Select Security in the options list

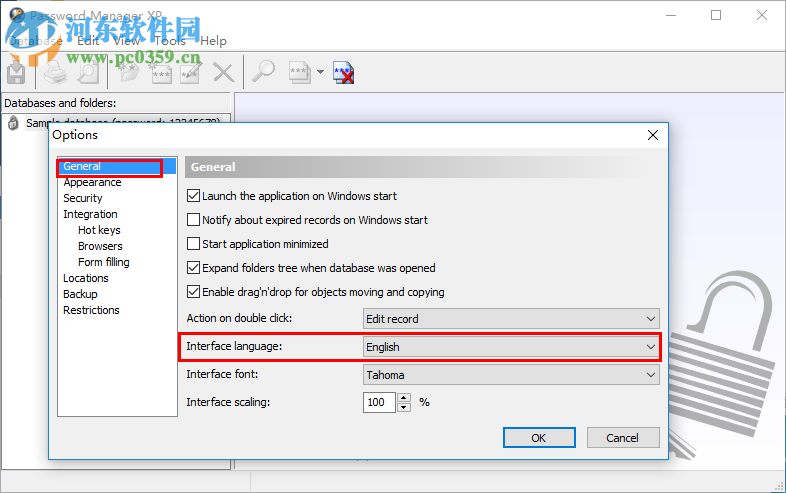[x=83, y=198]
